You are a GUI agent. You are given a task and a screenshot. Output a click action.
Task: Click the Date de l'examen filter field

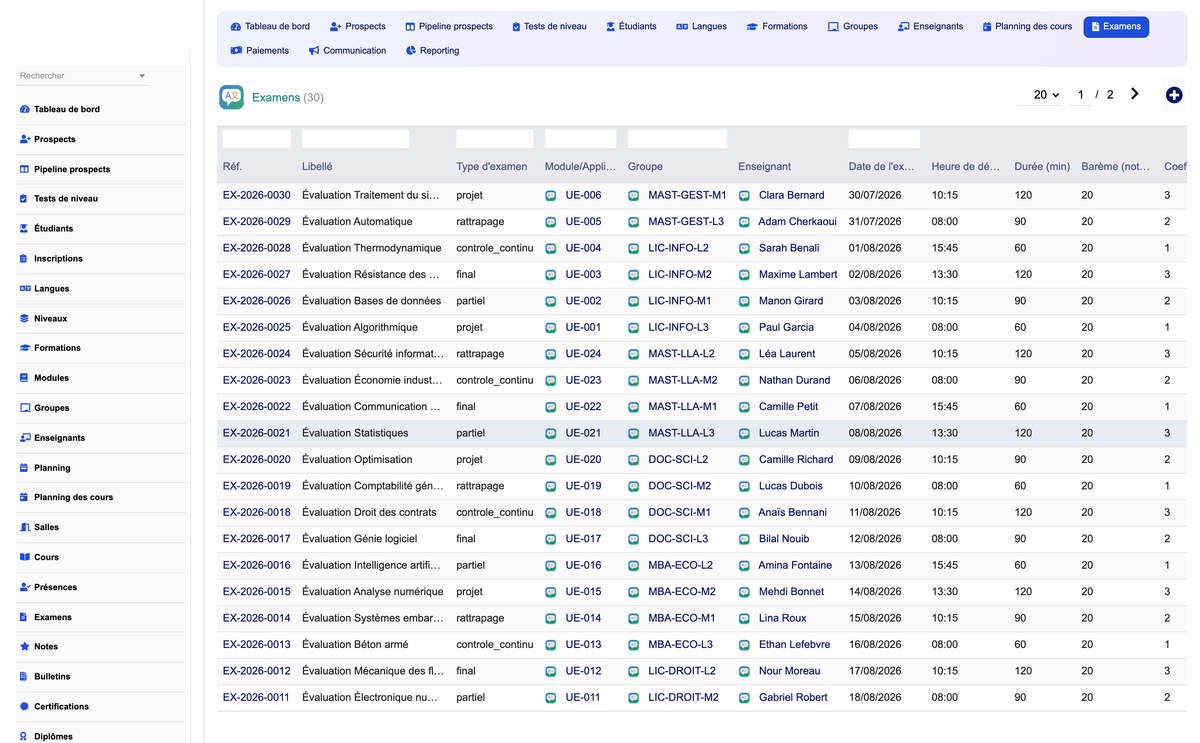pos(884,139)
